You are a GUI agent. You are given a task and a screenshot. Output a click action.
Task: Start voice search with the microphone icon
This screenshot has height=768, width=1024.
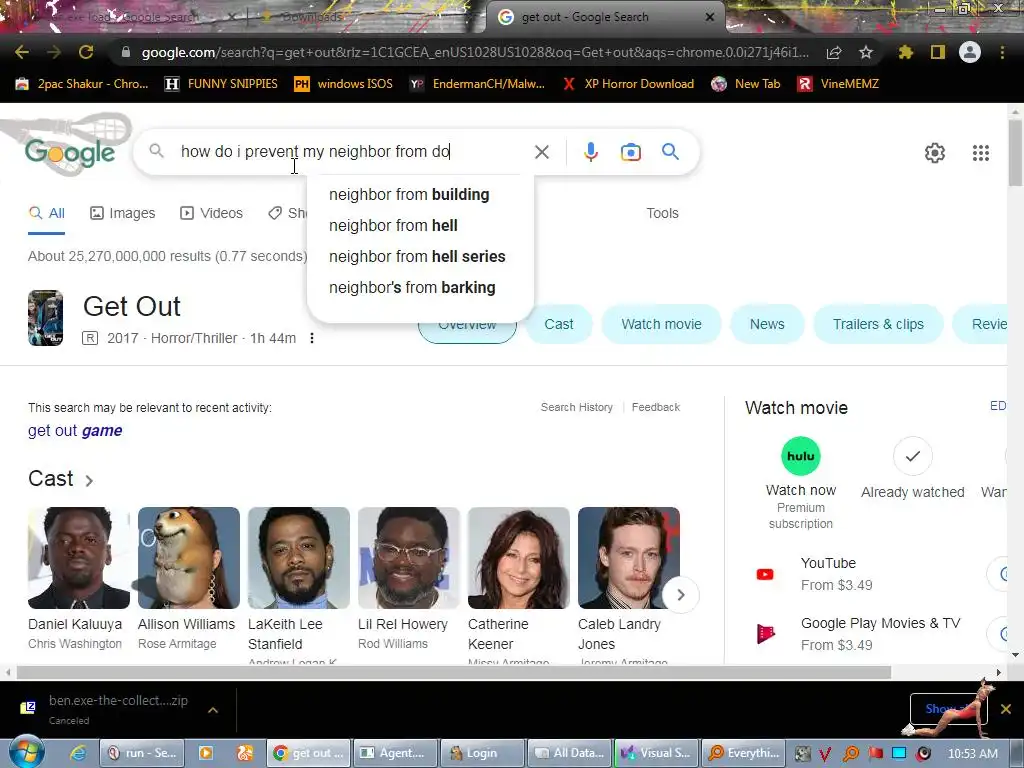[590, 152]
